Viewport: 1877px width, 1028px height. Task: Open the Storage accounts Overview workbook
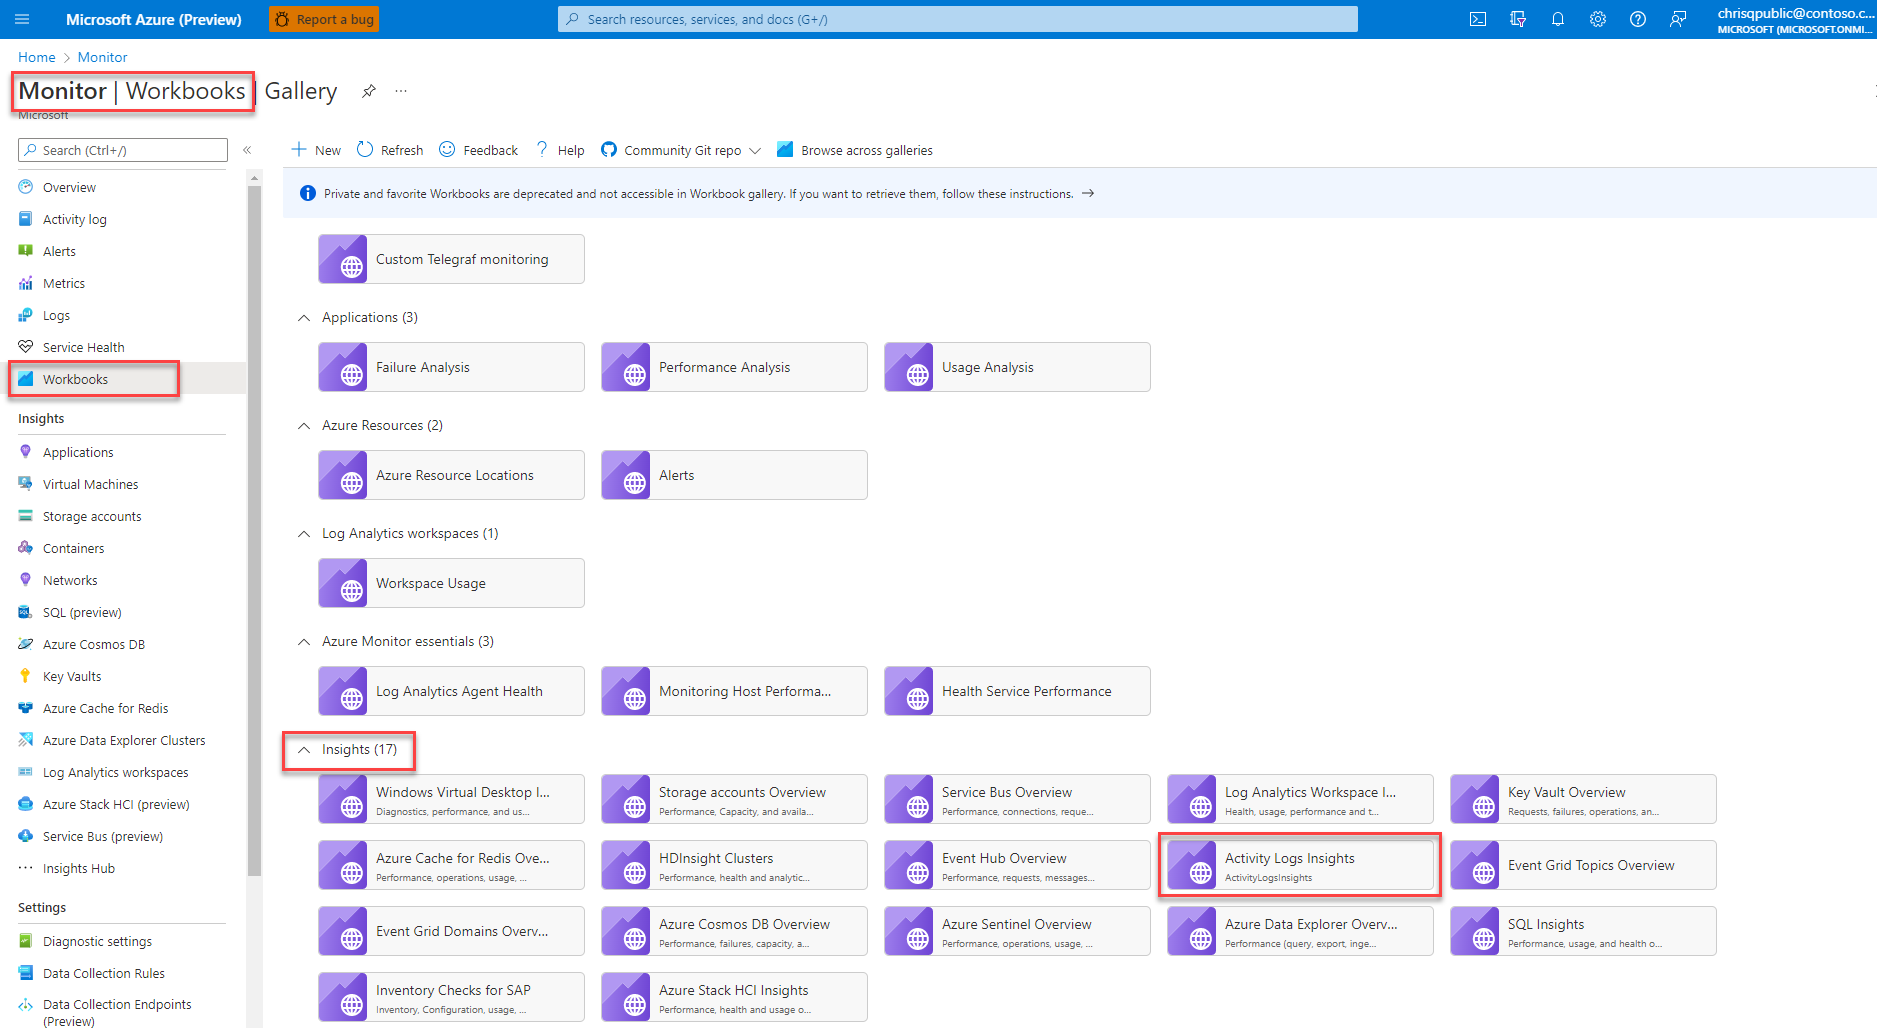click(x=734, y=799)
